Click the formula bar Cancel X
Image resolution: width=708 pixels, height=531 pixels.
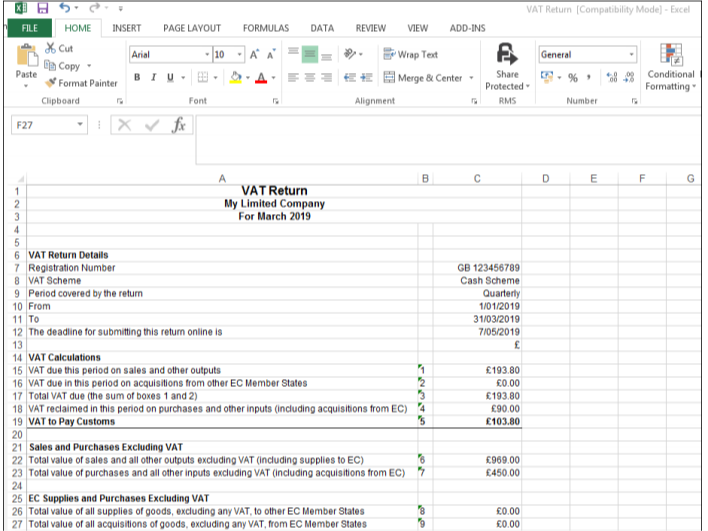pyautogui.click(x=124, y=125)
